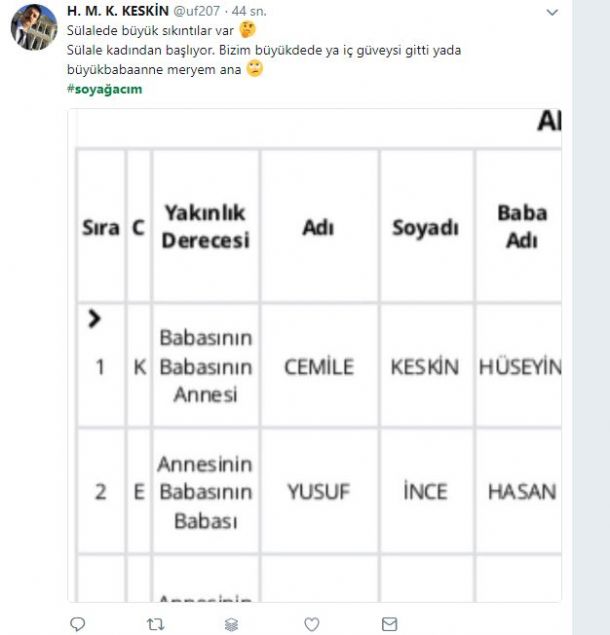Click the thinking face emoji in tweet

[x=247, y=30]
